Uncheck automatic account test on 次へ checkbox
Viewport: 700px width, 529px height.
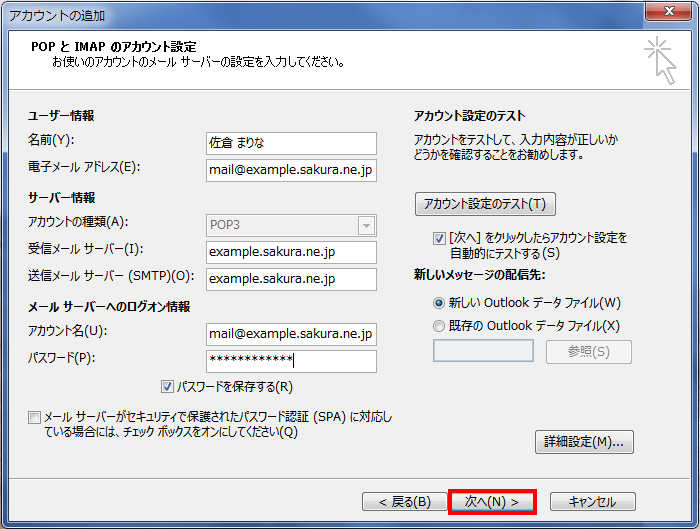pos(440,239)
